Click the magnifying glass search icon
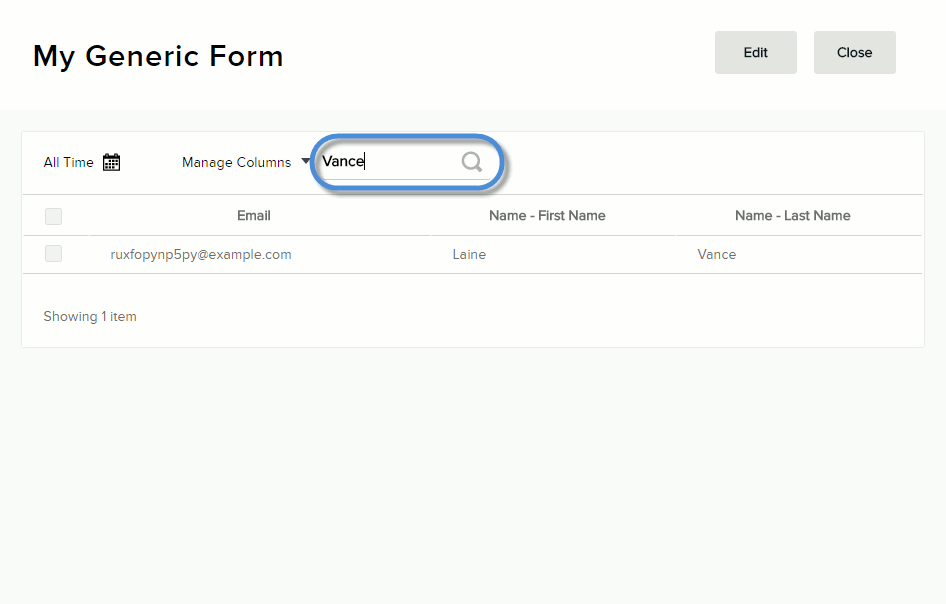The width and height of the screenshot is (946, 604). 472,162
